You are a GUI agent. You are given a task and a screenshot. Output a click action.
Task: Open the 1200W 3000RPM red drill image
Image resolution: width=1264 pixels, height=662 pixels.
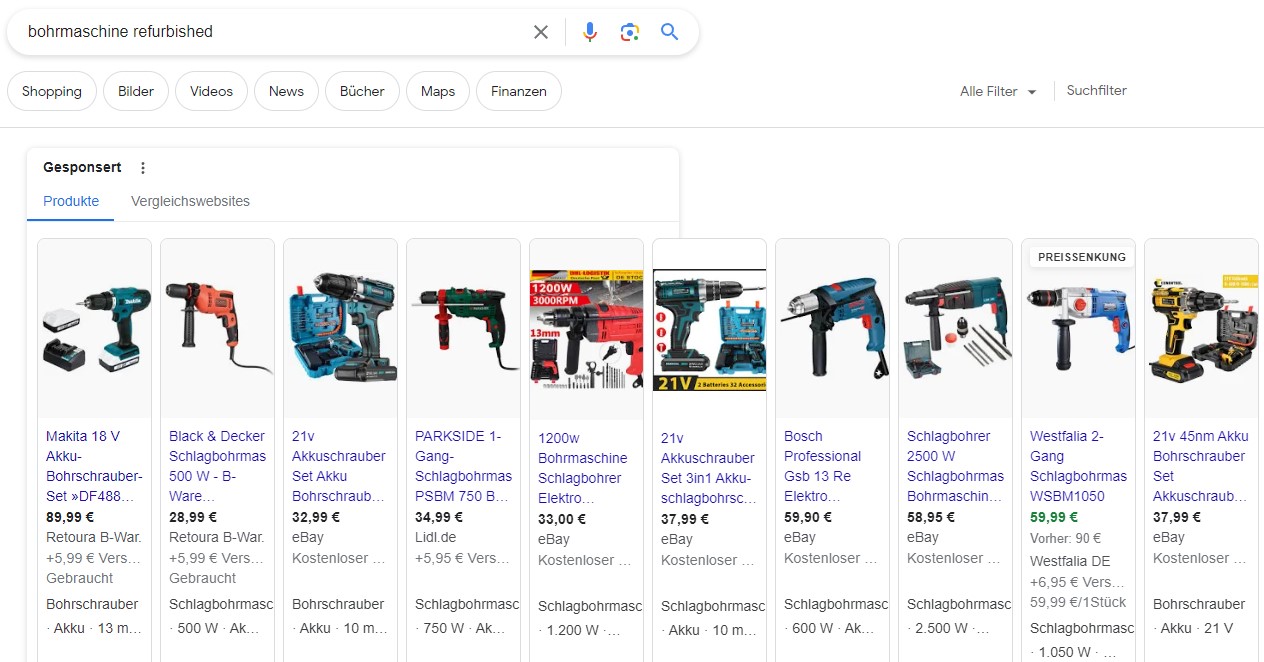[x=586, y=328]
